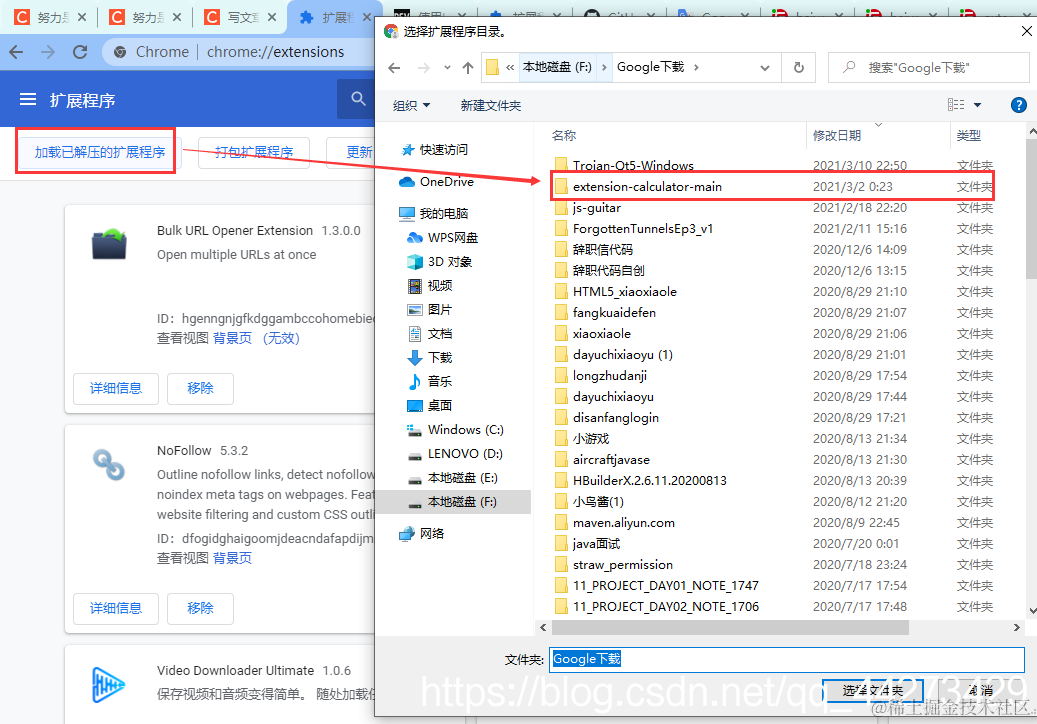Click 详细信息 for Bulk URL Opener Extension

[x=116, y=388]
